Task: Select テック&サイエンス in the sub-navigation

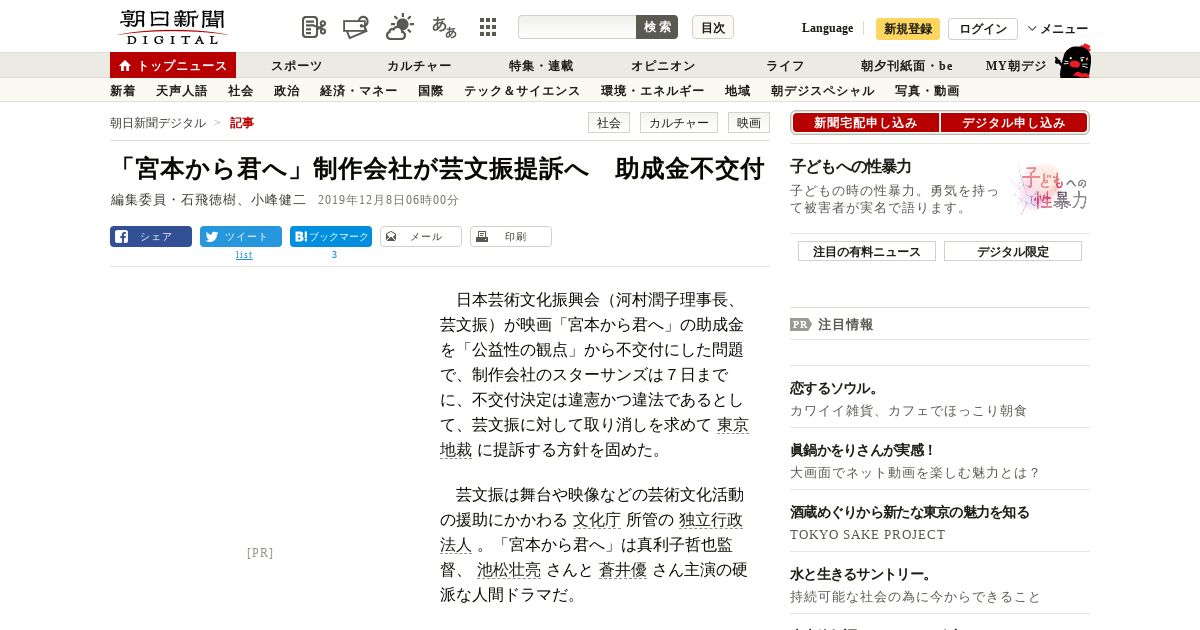Action: pyautogui.click(x=522, y=91)
